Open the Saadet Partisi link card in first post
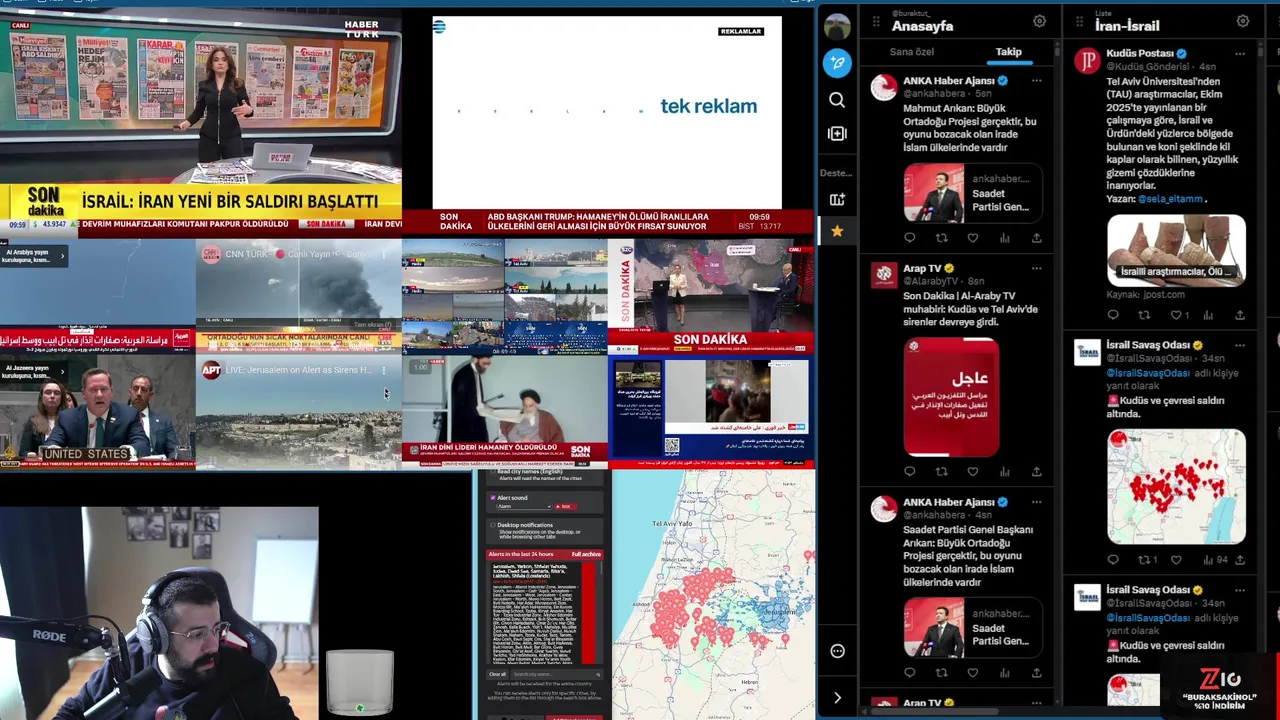1280x720 pixels. (973, 193)
